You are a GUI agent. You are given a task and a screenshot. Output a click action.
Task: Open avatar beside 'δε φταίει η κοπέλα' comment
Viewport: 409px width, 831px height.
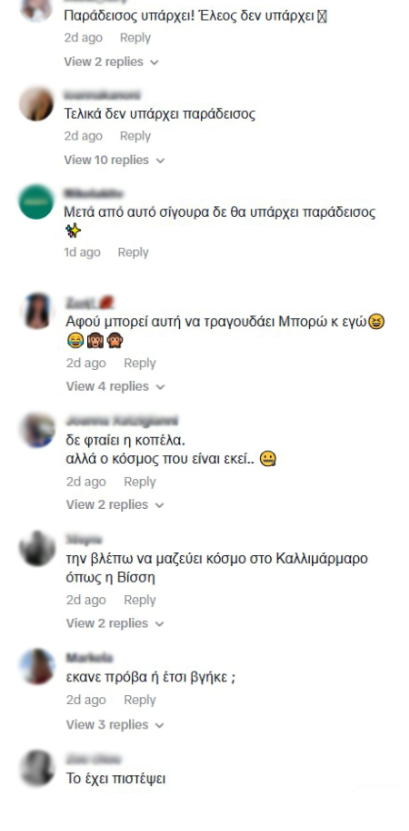[x=37, y=430]
